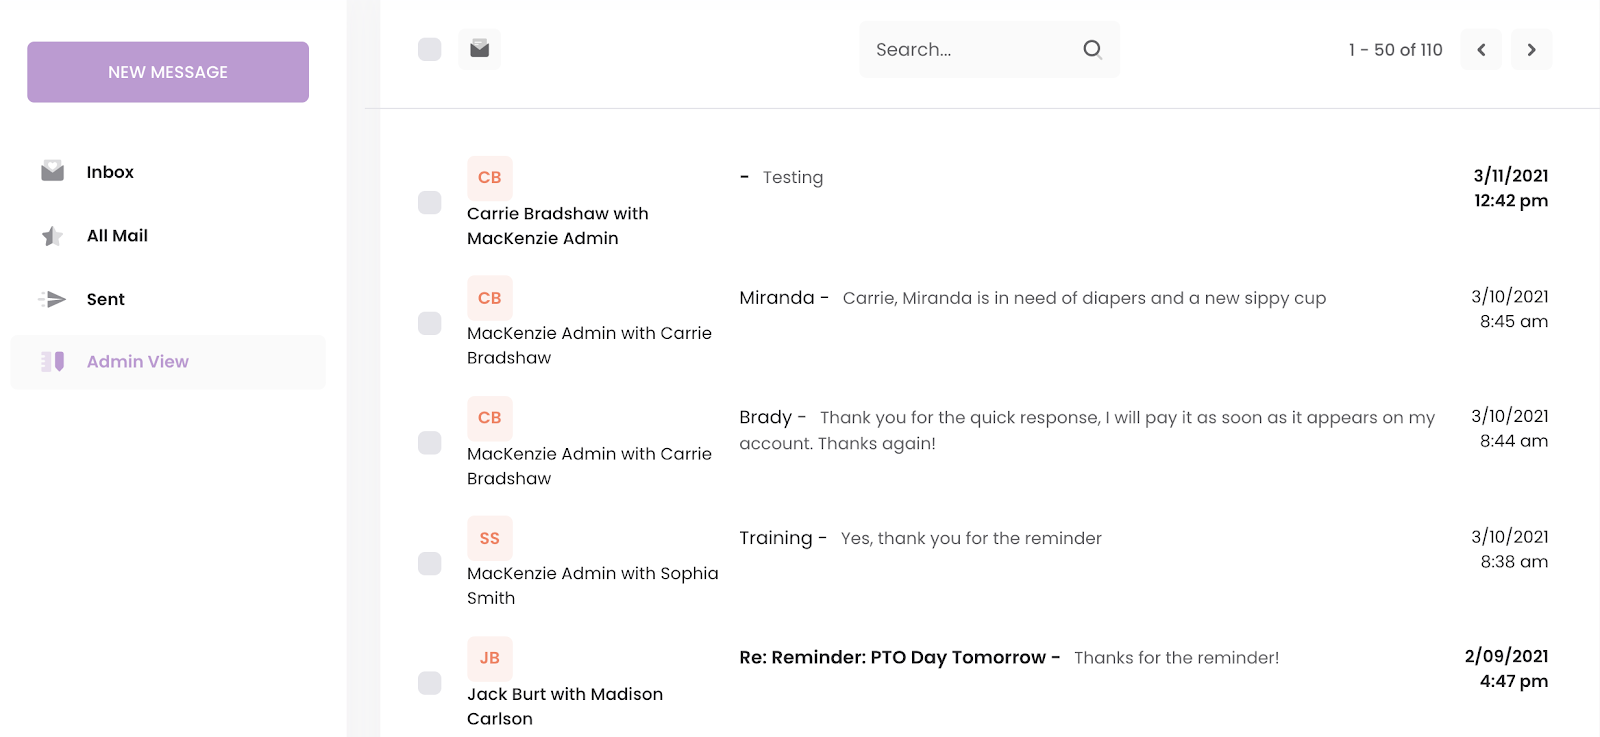Image resolution: width=1600 pixels, height=737 pixels.
Task: Click the 3/10/2021 8:38 am timestamp
Action: pos(1509,549)
